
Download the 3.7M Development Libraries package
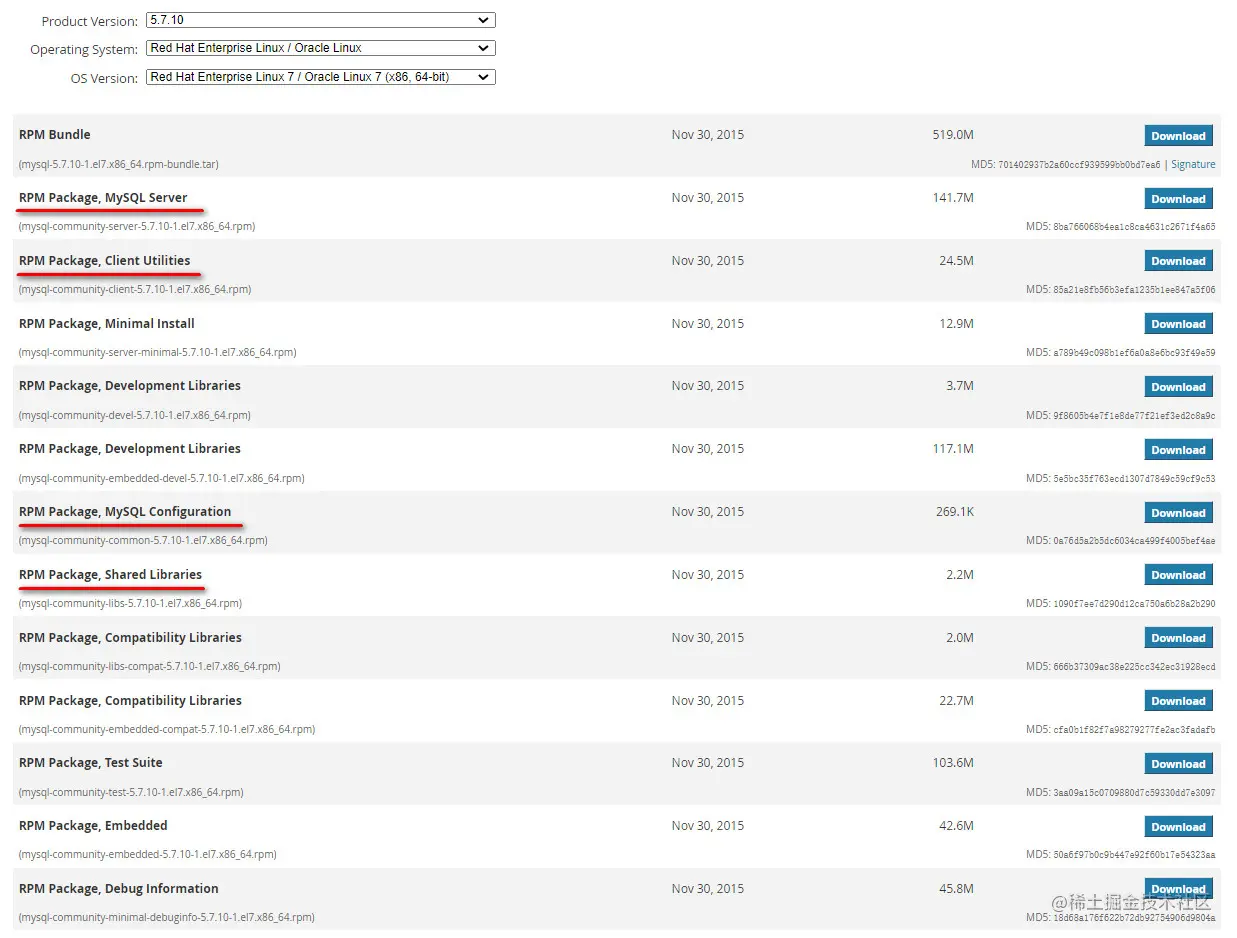pyautogui.click(x=1178, y=387)
